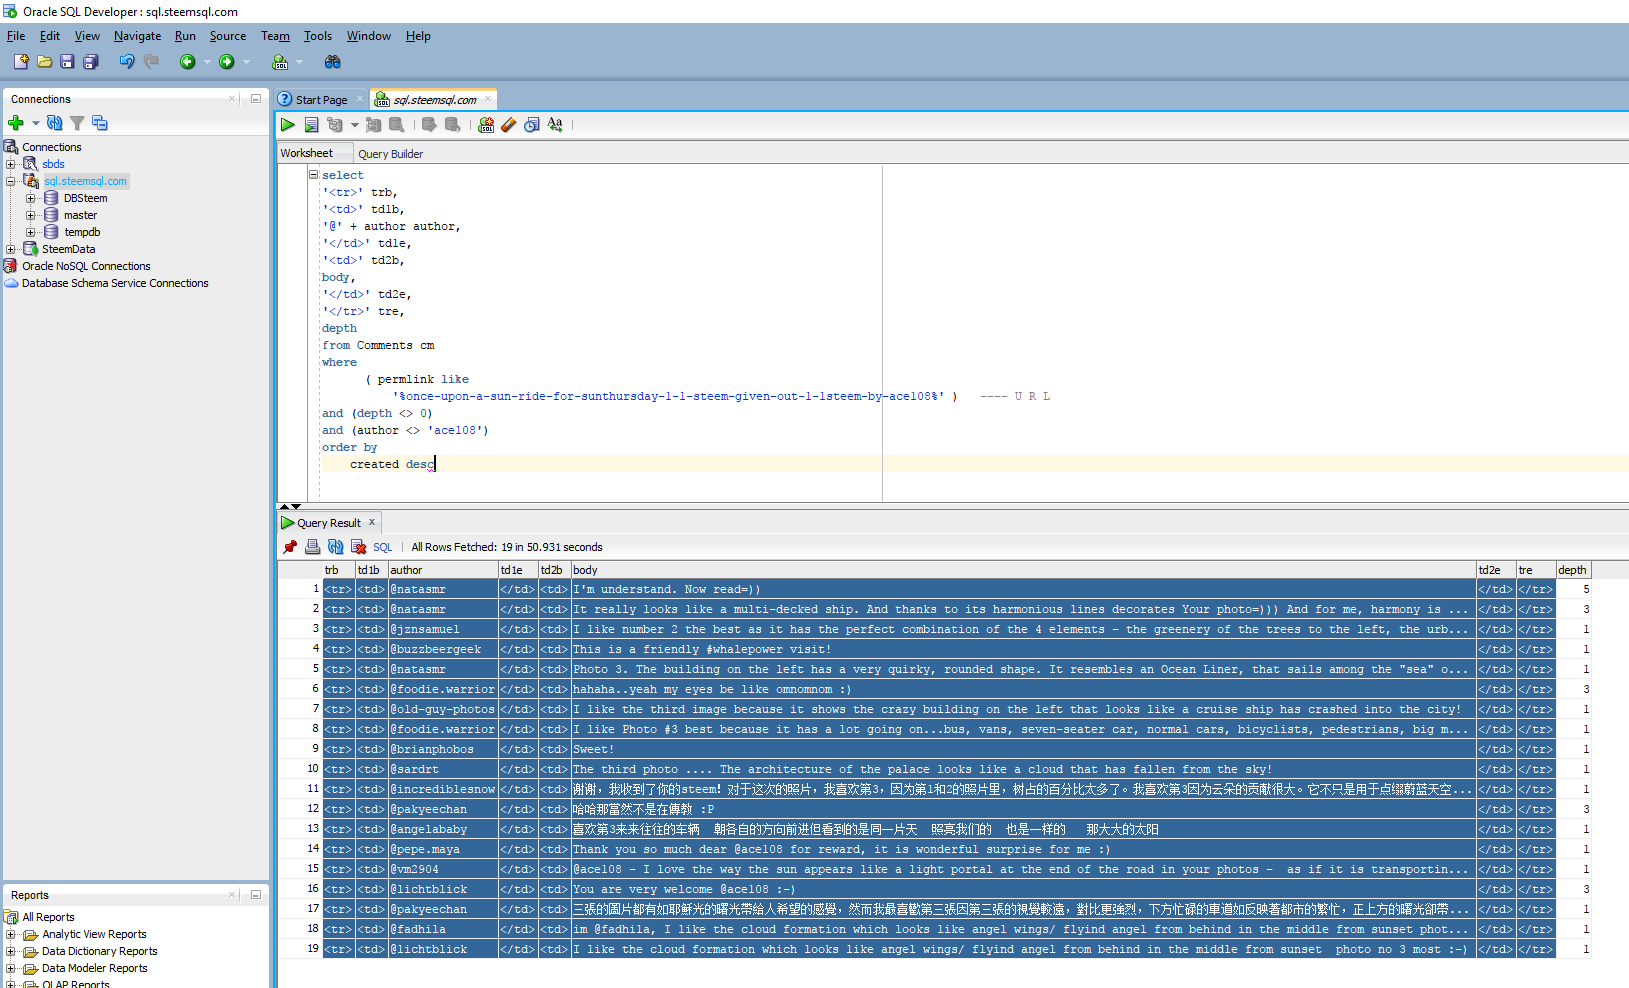The width and height of the screenshot is (1629, 988).
Task: Open the File menu
Action: click(x=16, y=36)
